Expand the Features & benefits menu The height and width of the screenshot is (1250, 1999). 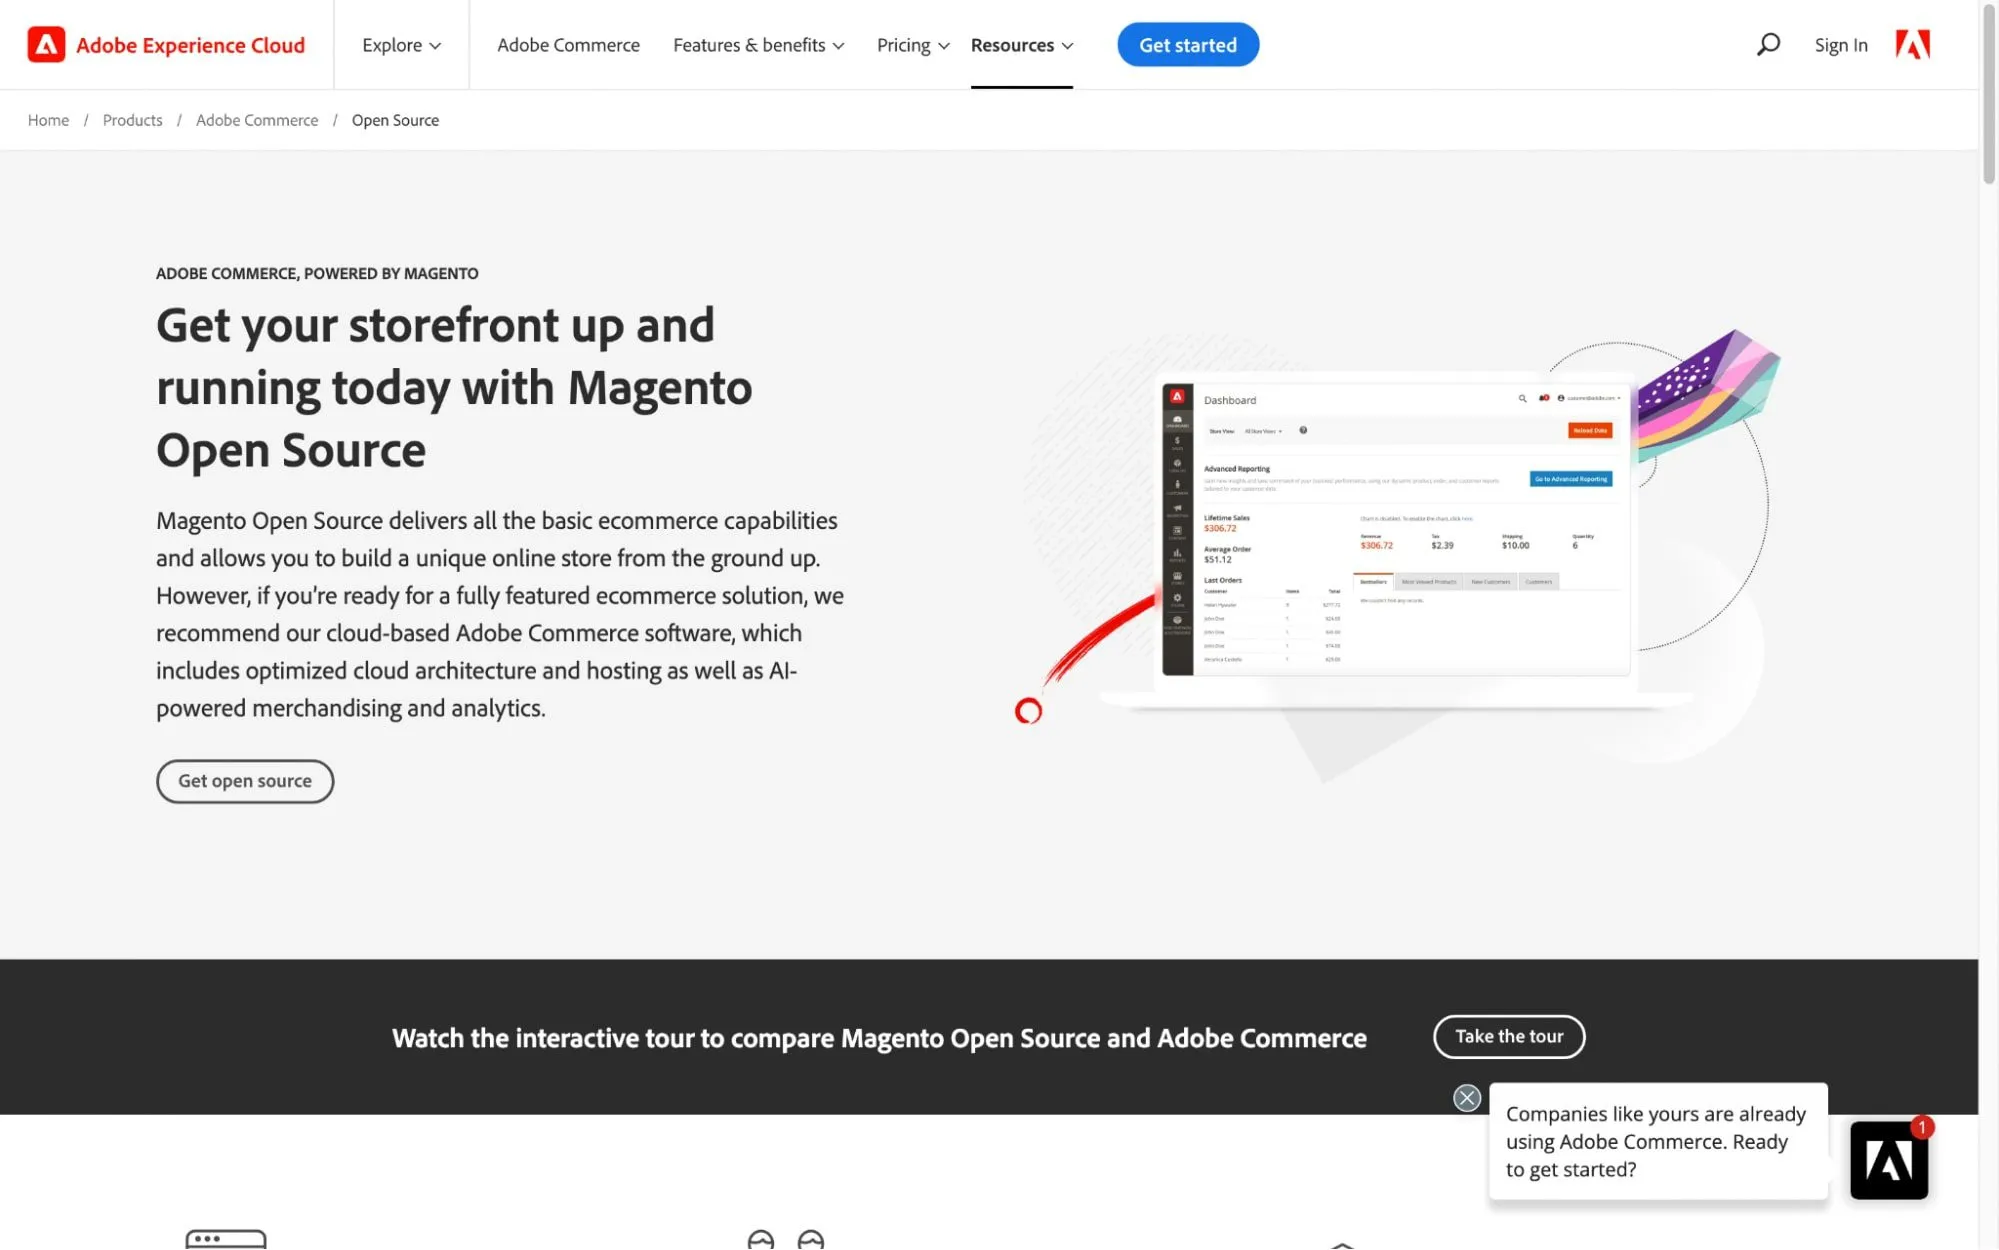[x=758, y=45]
